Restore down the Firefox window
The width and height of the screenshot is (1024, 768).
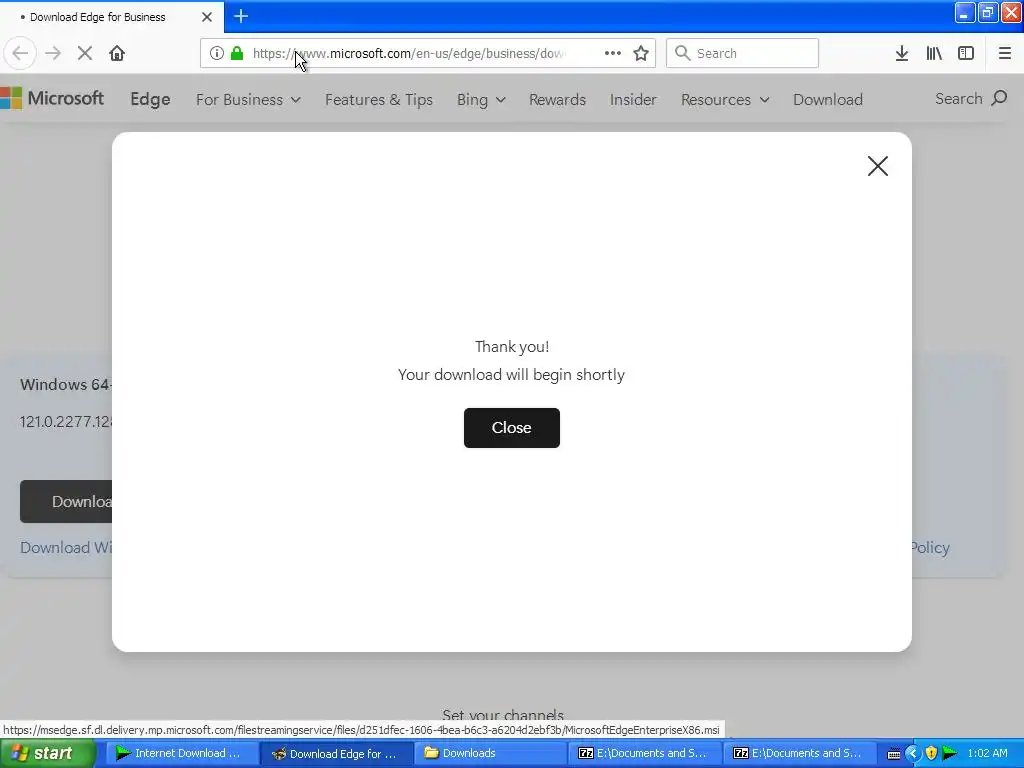click(988, 12)
